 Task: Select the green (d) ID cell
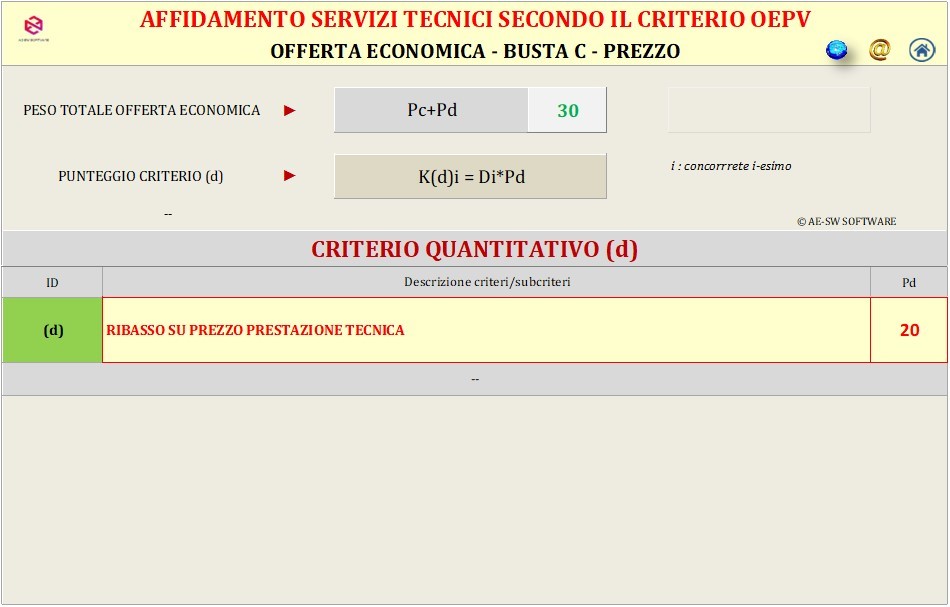(53, 330)
